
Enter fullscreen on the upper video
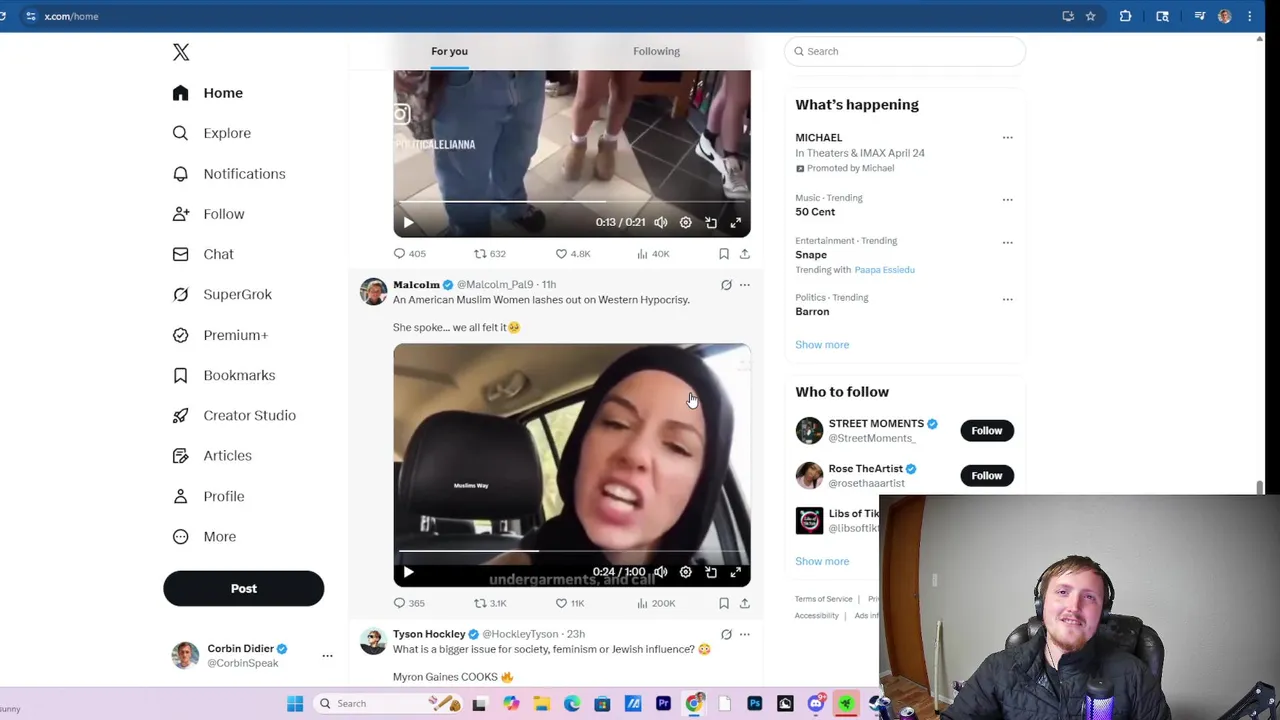(736, 222)
